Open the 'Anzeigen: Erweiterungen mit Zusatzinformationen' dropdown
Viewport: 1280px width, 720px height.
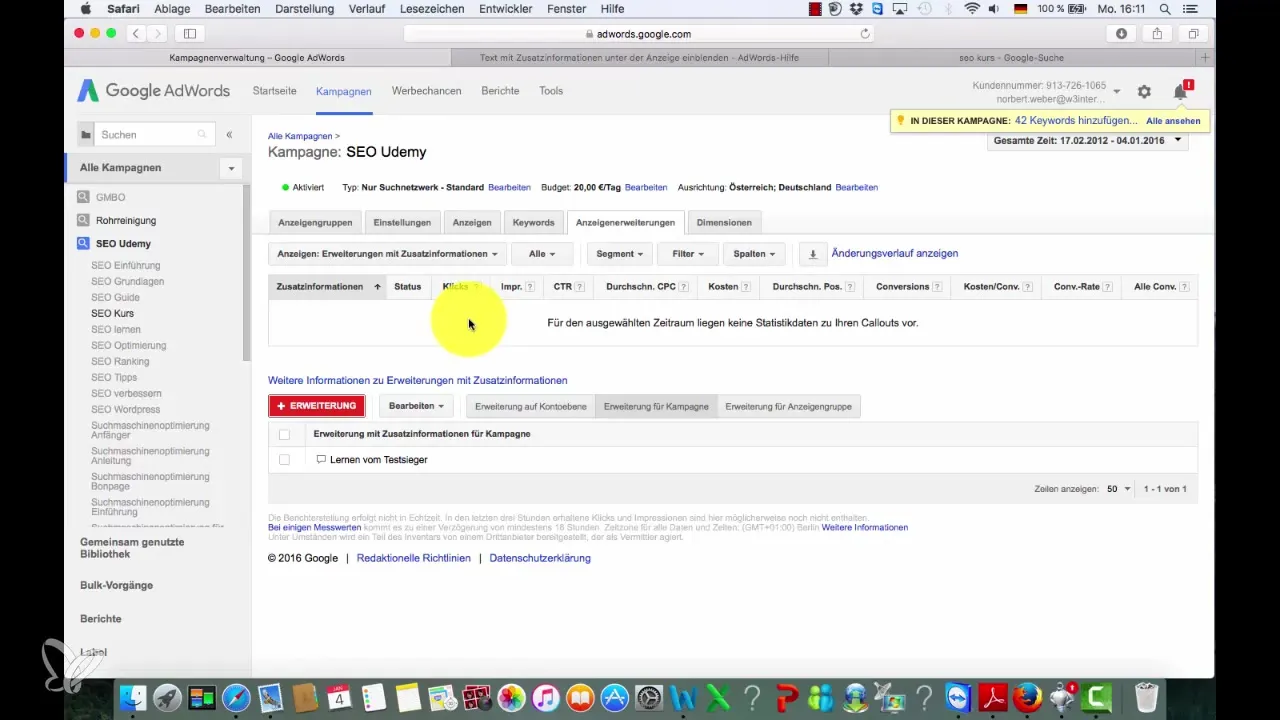[x=387, y=254]
